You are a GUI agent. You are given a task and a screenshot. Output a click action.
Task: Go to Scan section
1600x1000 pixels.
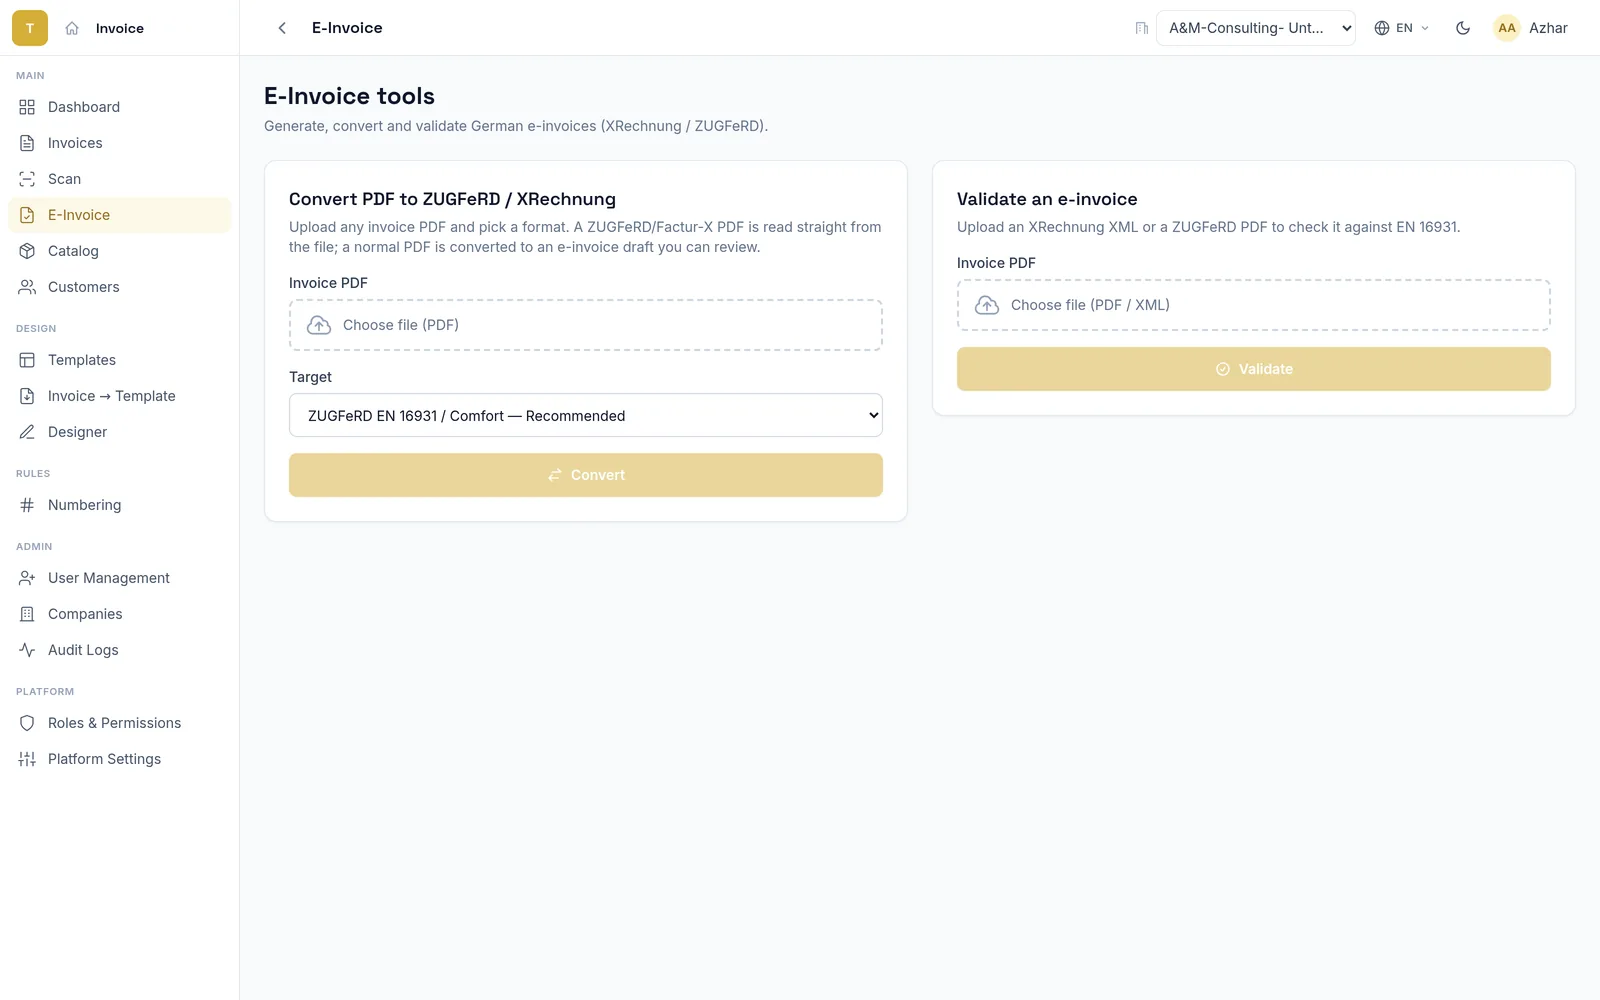[x=120, y=179]
